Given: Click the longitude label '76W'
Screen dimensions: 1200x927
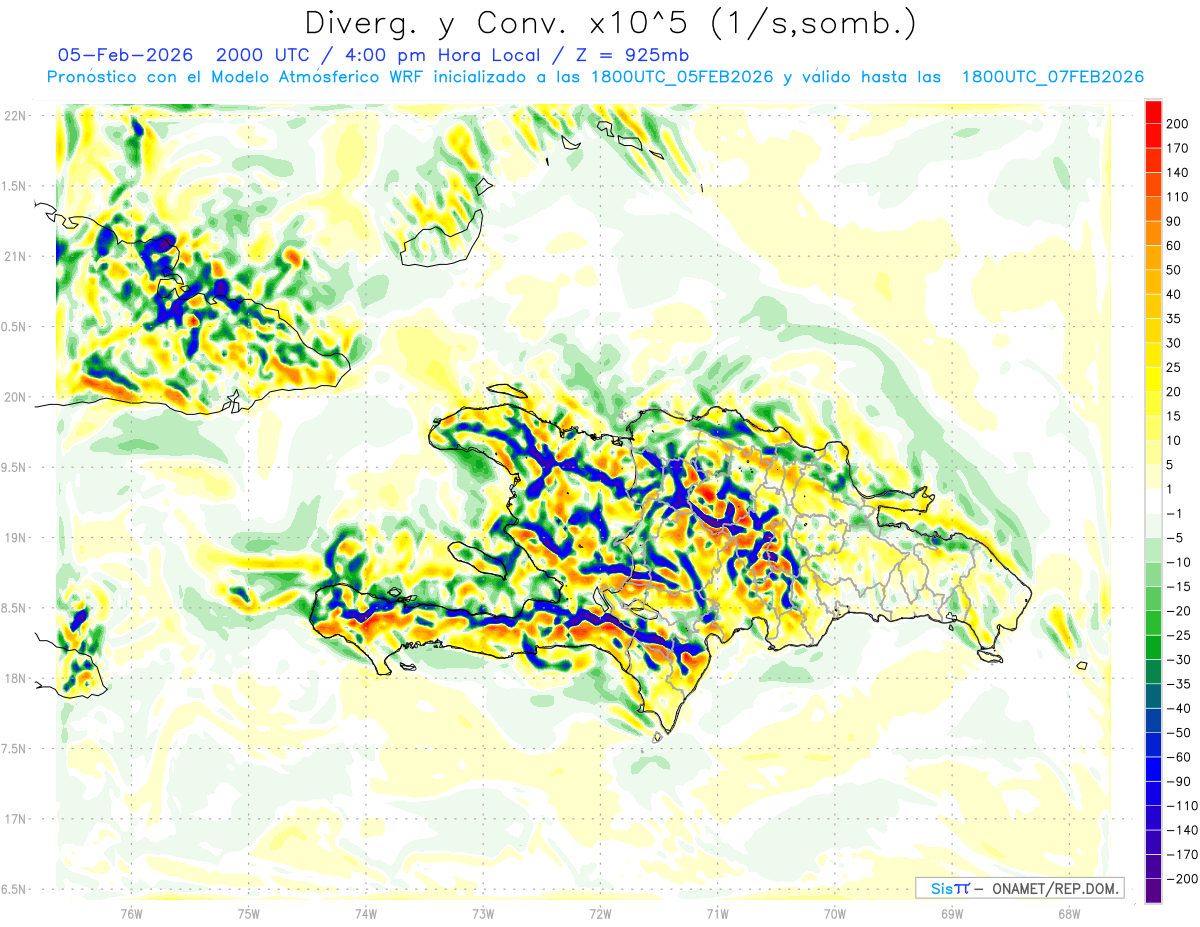Looking at the screenshot, I should (132, 913).
